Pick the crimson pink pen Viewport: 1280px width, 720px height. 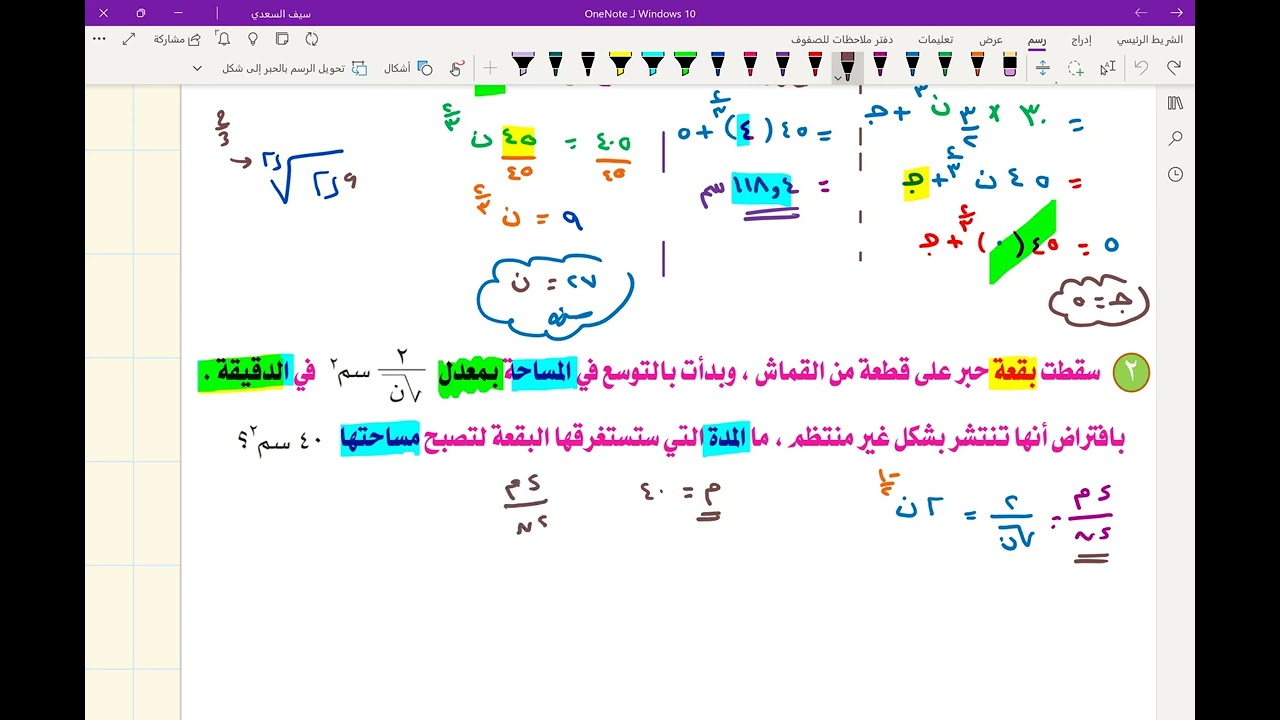750,66
